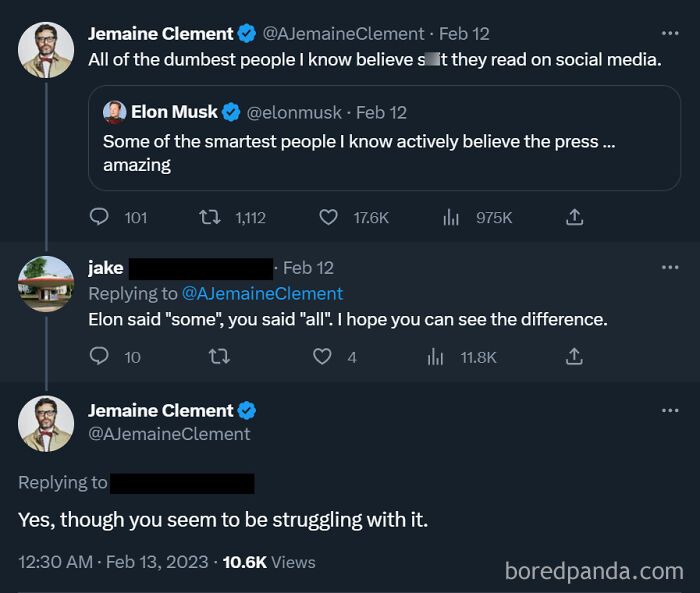Share jake's reply tweet
The image size is (700, 593).
click(574, 356)
